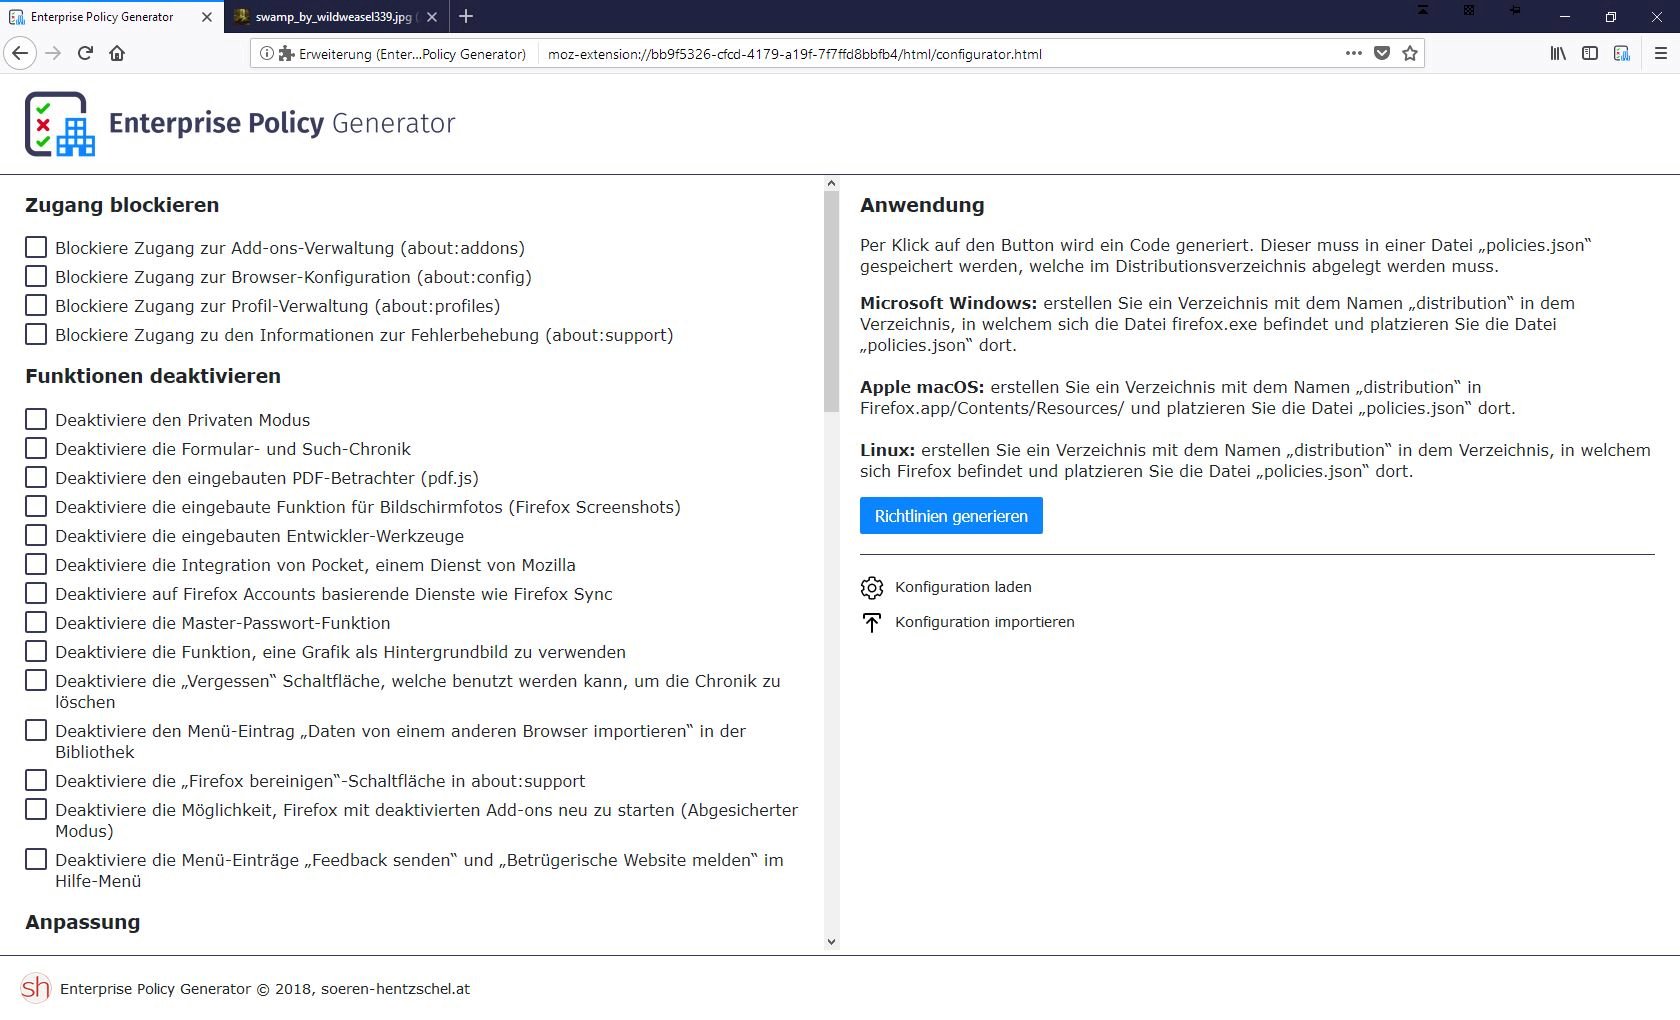The image size is (1680, 1020).
Task: Click the options list scrollbar thumb
Action: coord(831,301)
